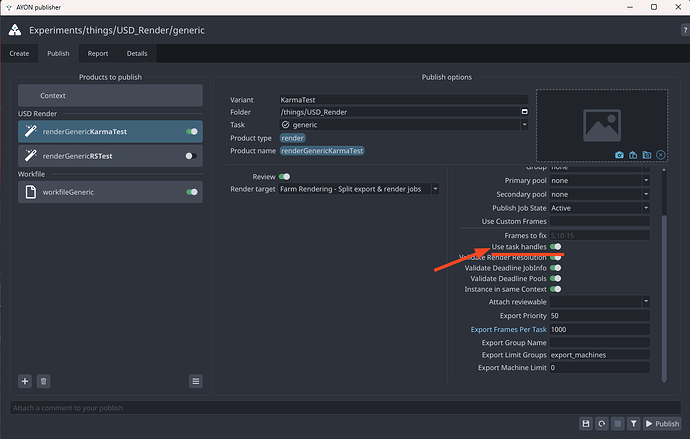Add a new product with plus icon
Viewport: 690px width, 439px height.
pos(25,381)
